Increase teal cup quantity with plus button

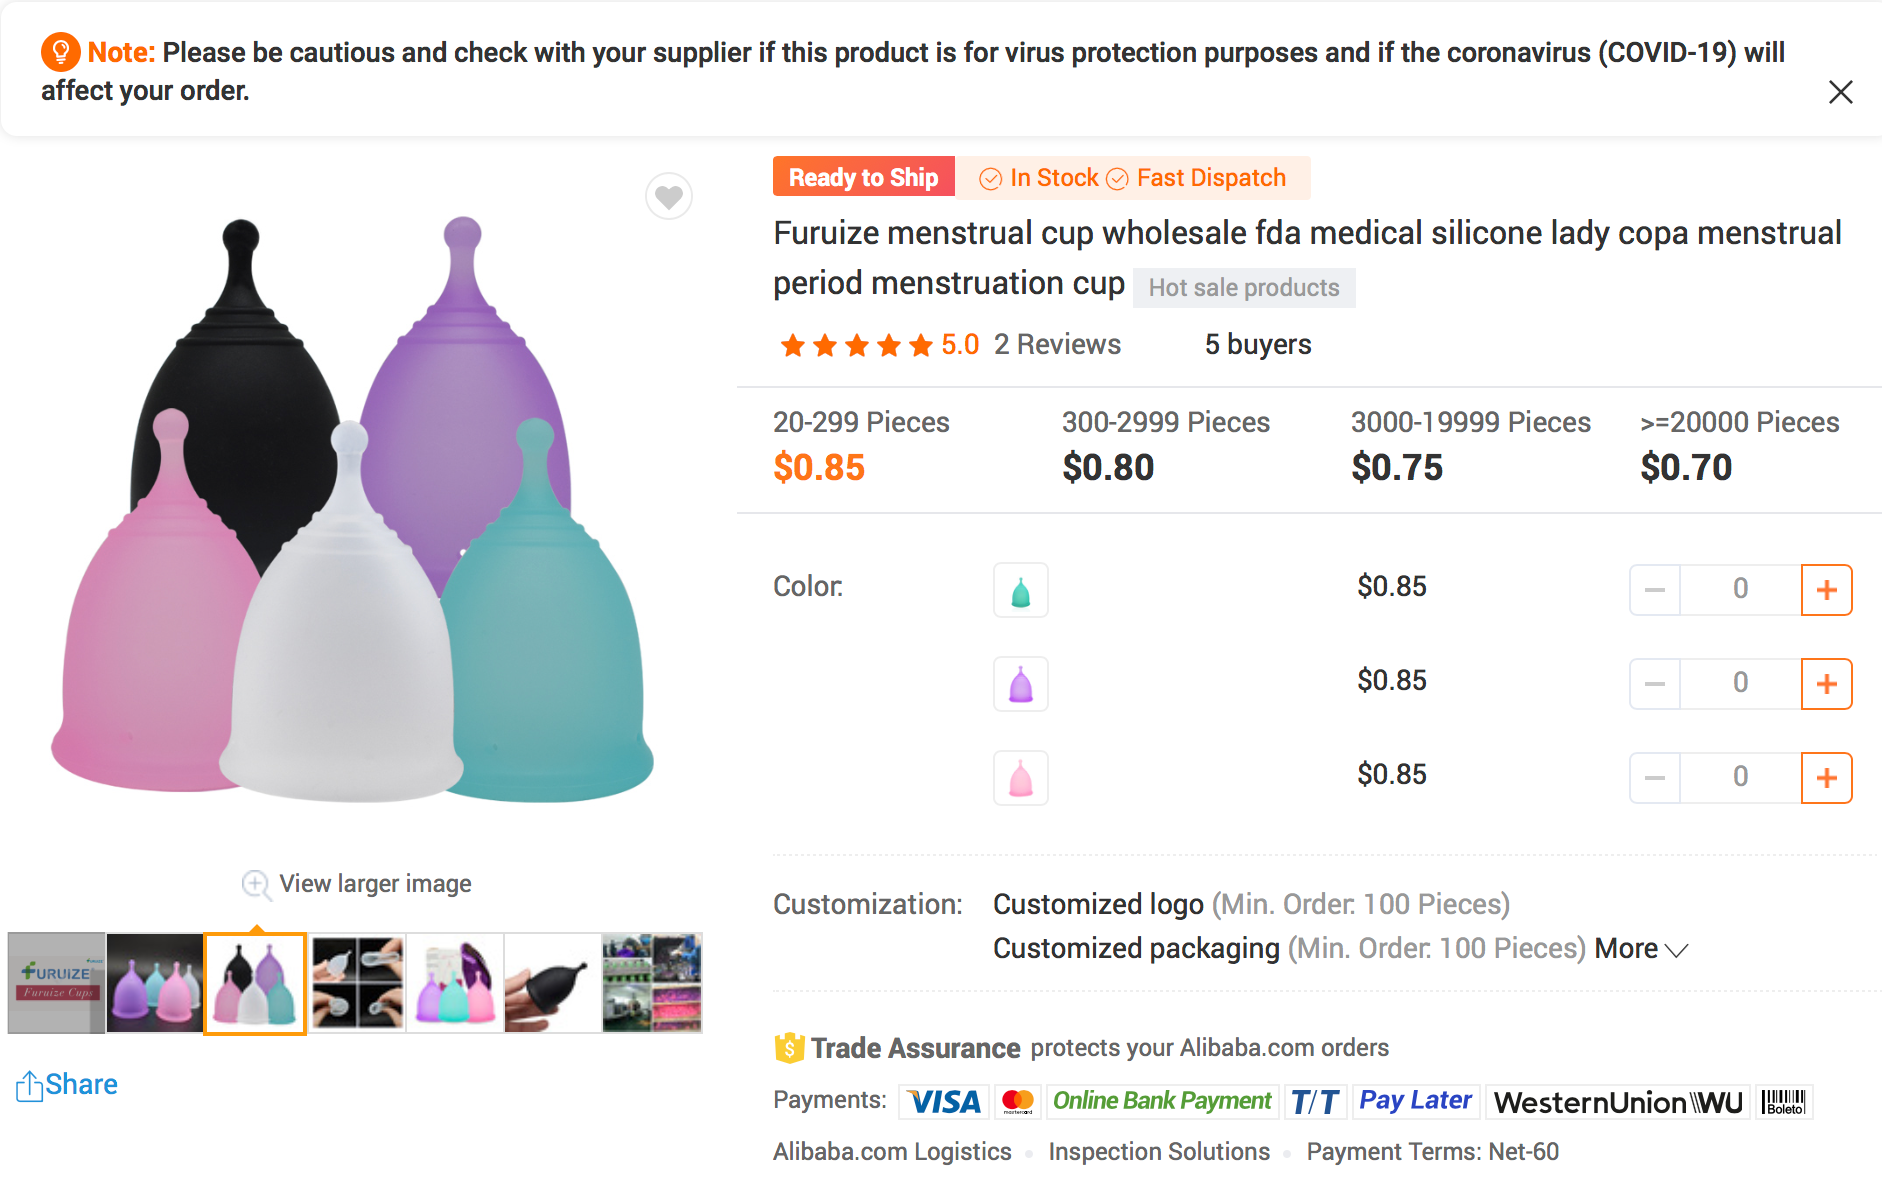(1827, 590)
